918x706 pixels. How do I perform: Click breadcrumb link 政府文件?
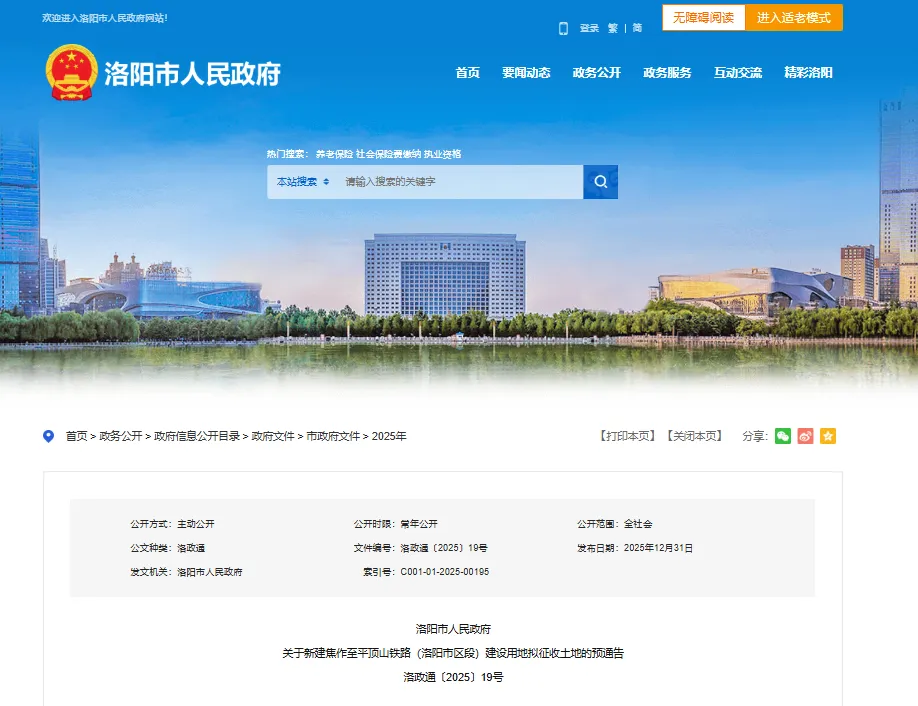(x=273, y=436)
